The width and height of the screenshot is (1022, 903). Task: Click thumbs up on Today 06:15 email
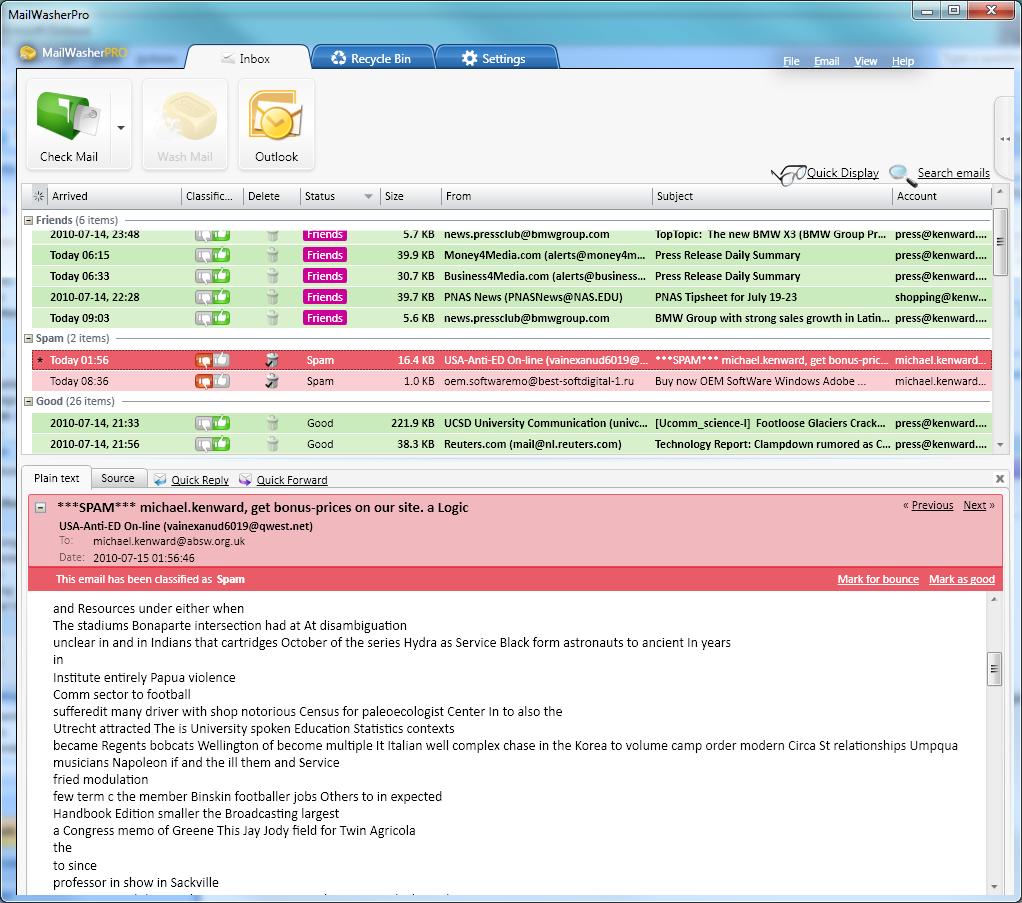(x=221, y=255)
